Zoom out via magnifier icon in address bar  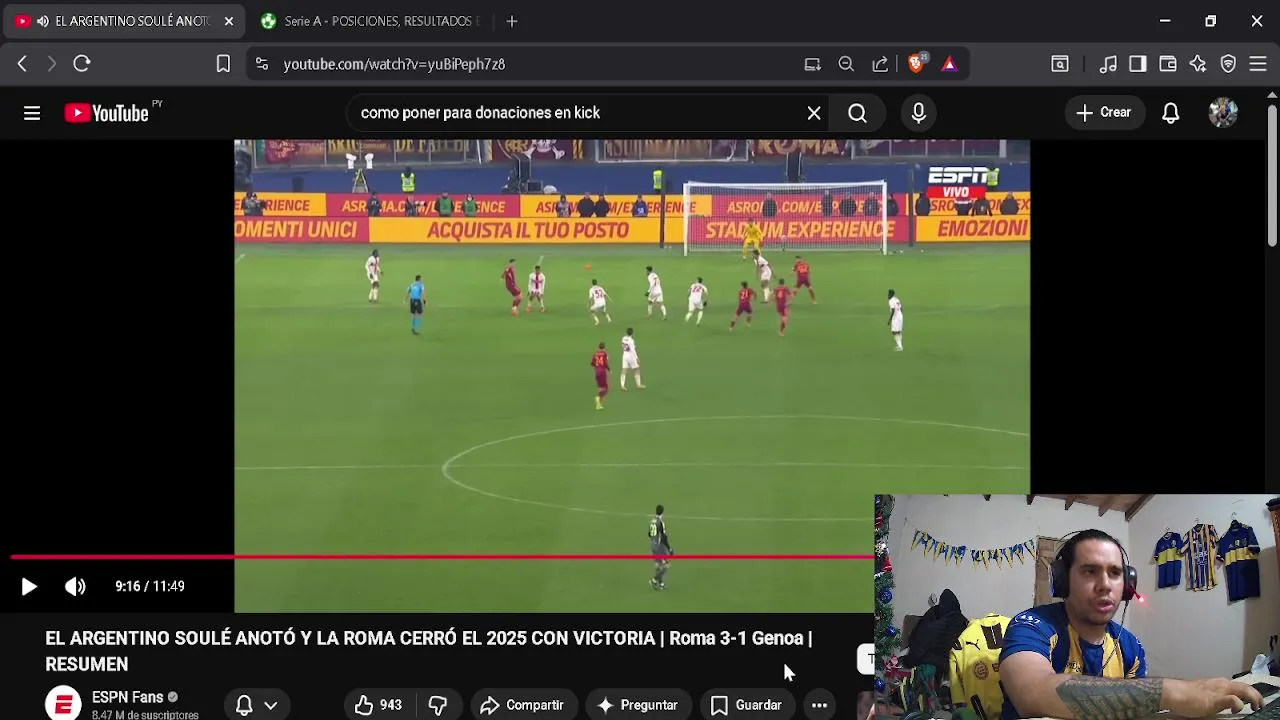pos(846,64)
